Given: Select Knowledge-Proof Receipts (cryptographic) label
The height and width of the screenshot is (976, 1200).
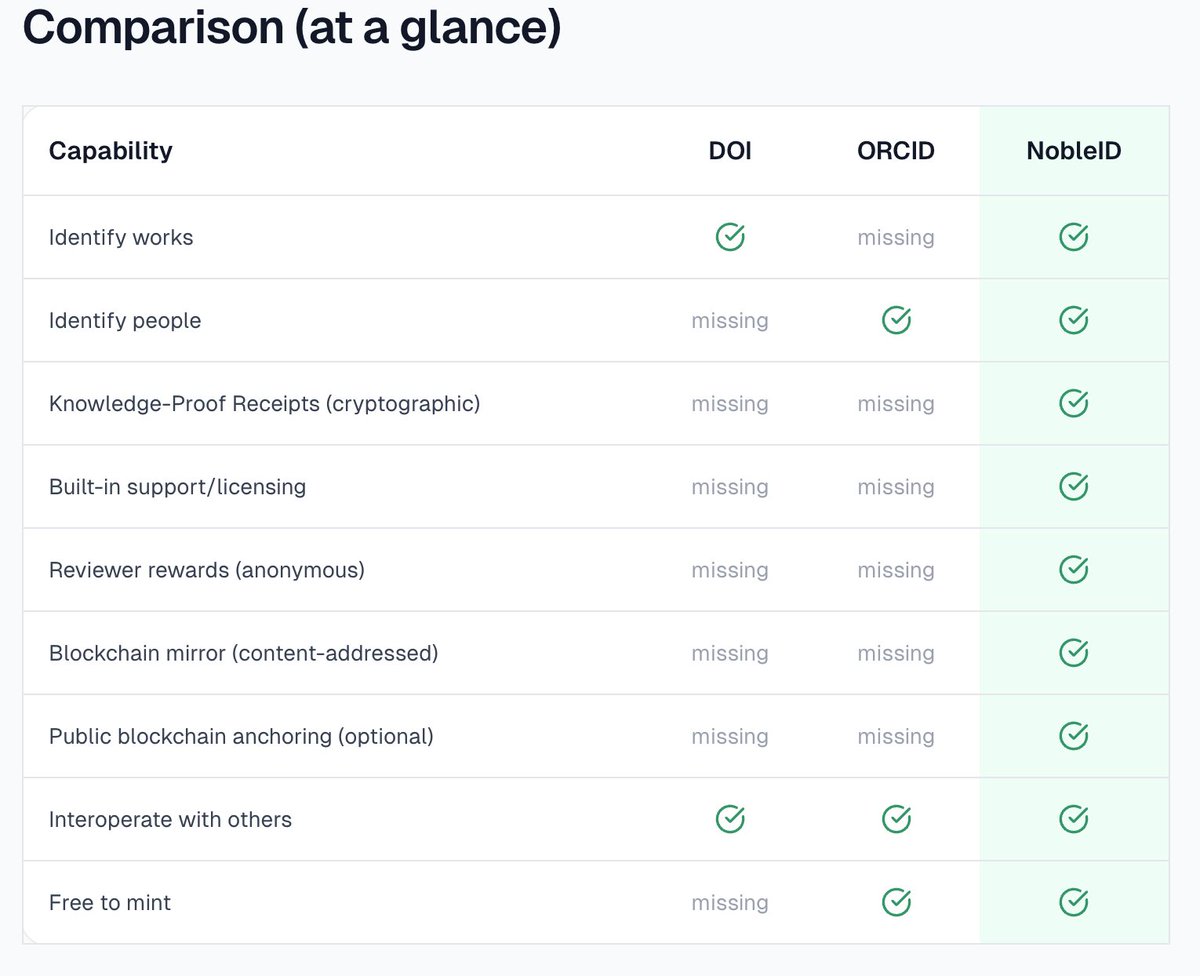Looking at the screenshot, I should 264,404.
